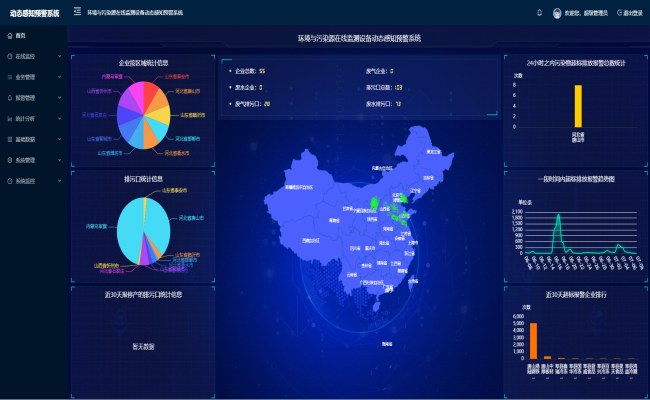The image size is (650, 400).
Task: Open the notification bell in top bar
Action: tap(537, 13)
